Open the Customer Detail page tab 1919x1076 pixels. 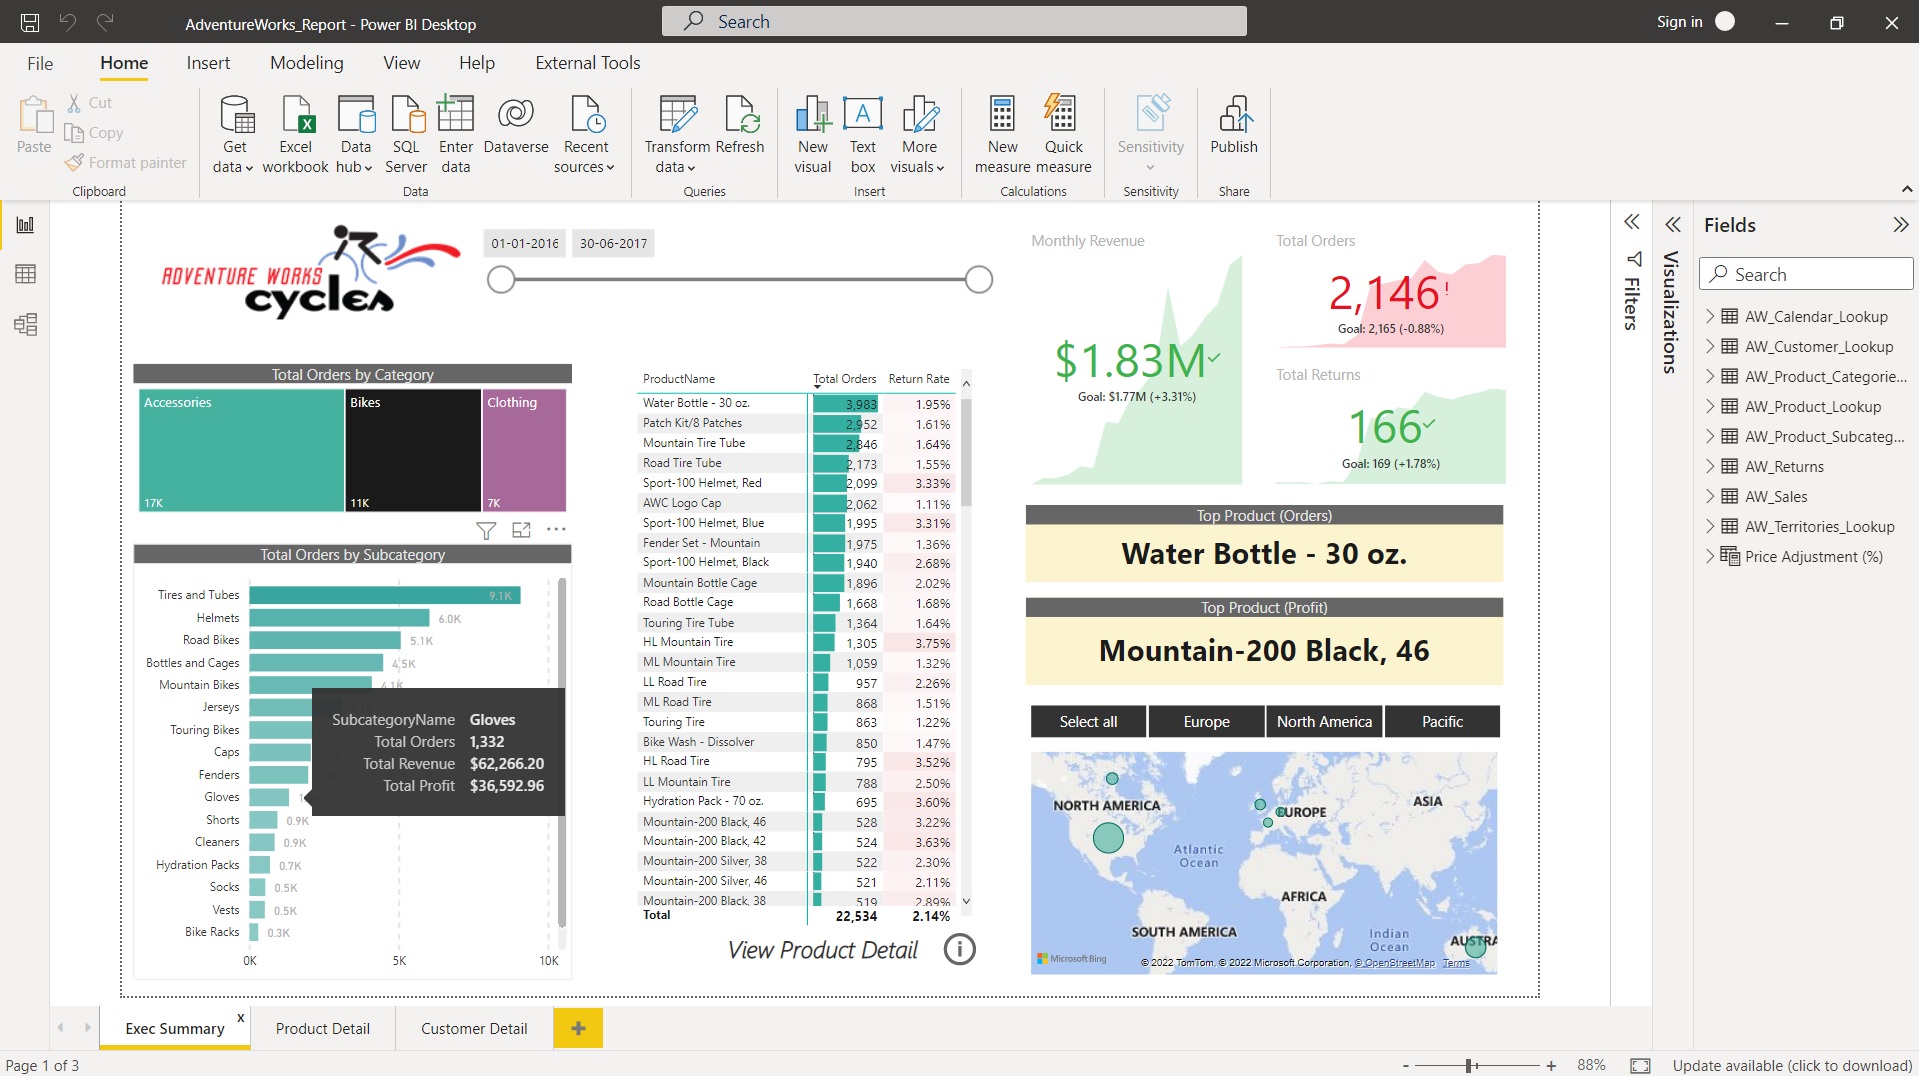474,1028
